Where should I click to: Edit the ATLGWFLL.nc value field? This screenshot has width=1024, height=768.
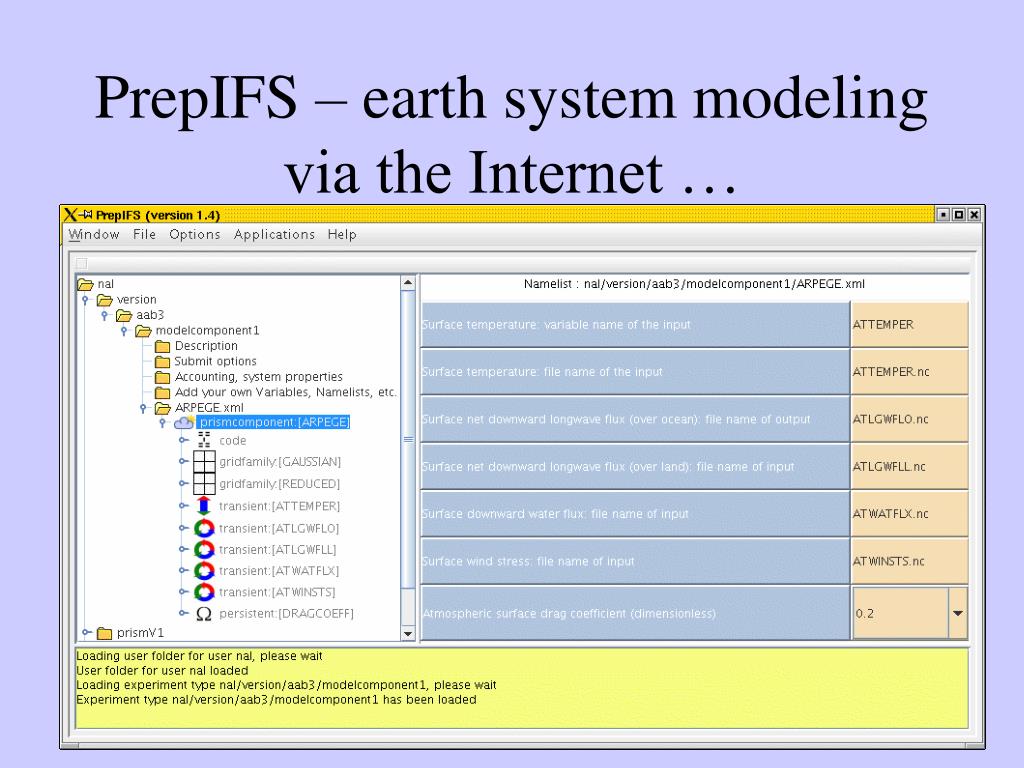(x=909, y=466)
